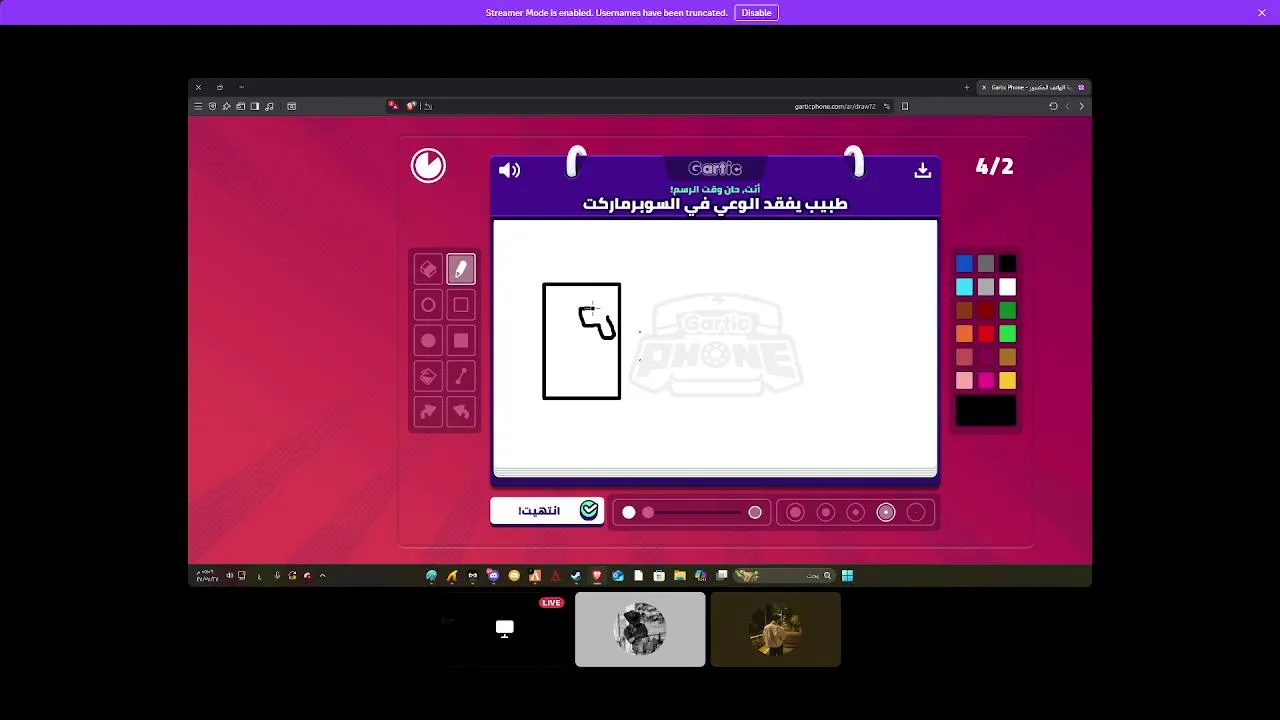This screenshot has width=1280, height=720.
Task: Click the reload icon in the browser toolbar
Action: click(1053, 106)
